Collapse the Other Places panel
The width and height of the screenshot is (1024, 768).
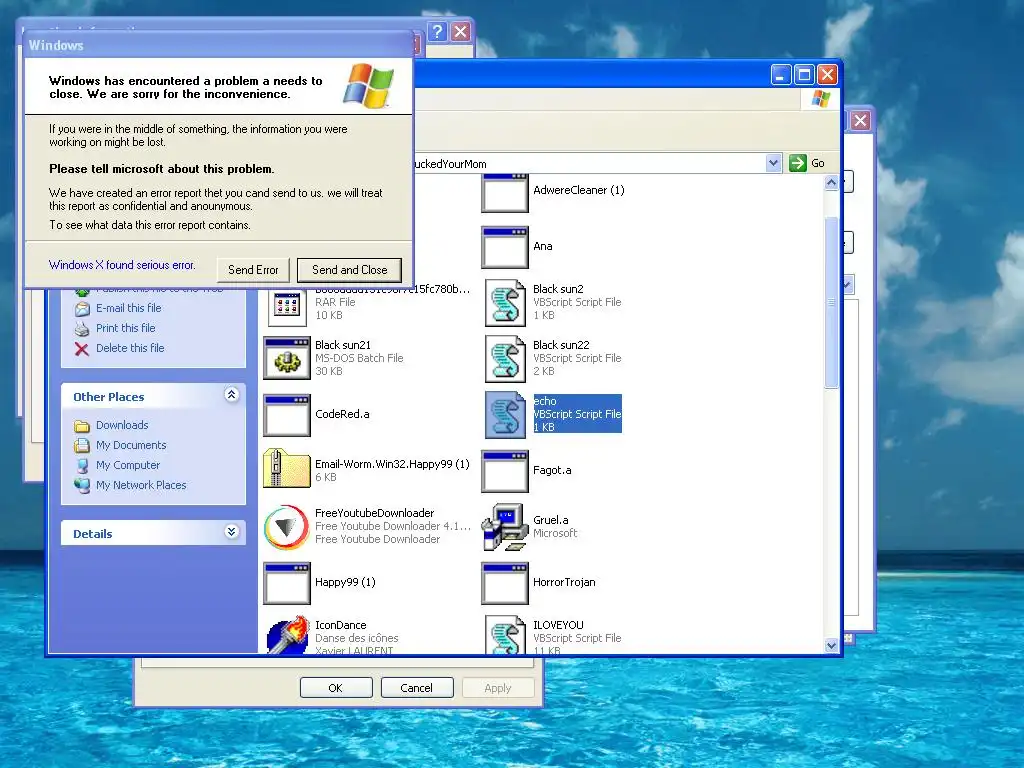pyautogui.click(x=231, y=394)
